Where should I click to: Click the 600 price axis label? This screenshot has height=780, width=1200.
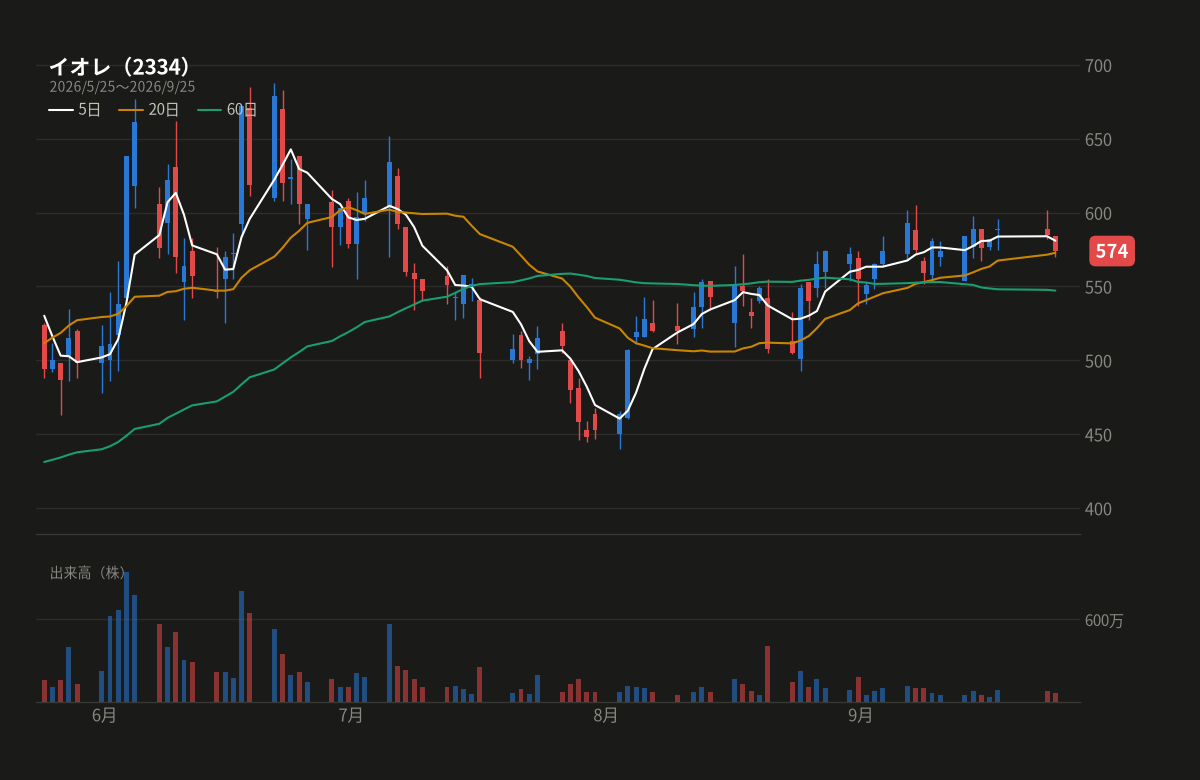[1098, 214]
